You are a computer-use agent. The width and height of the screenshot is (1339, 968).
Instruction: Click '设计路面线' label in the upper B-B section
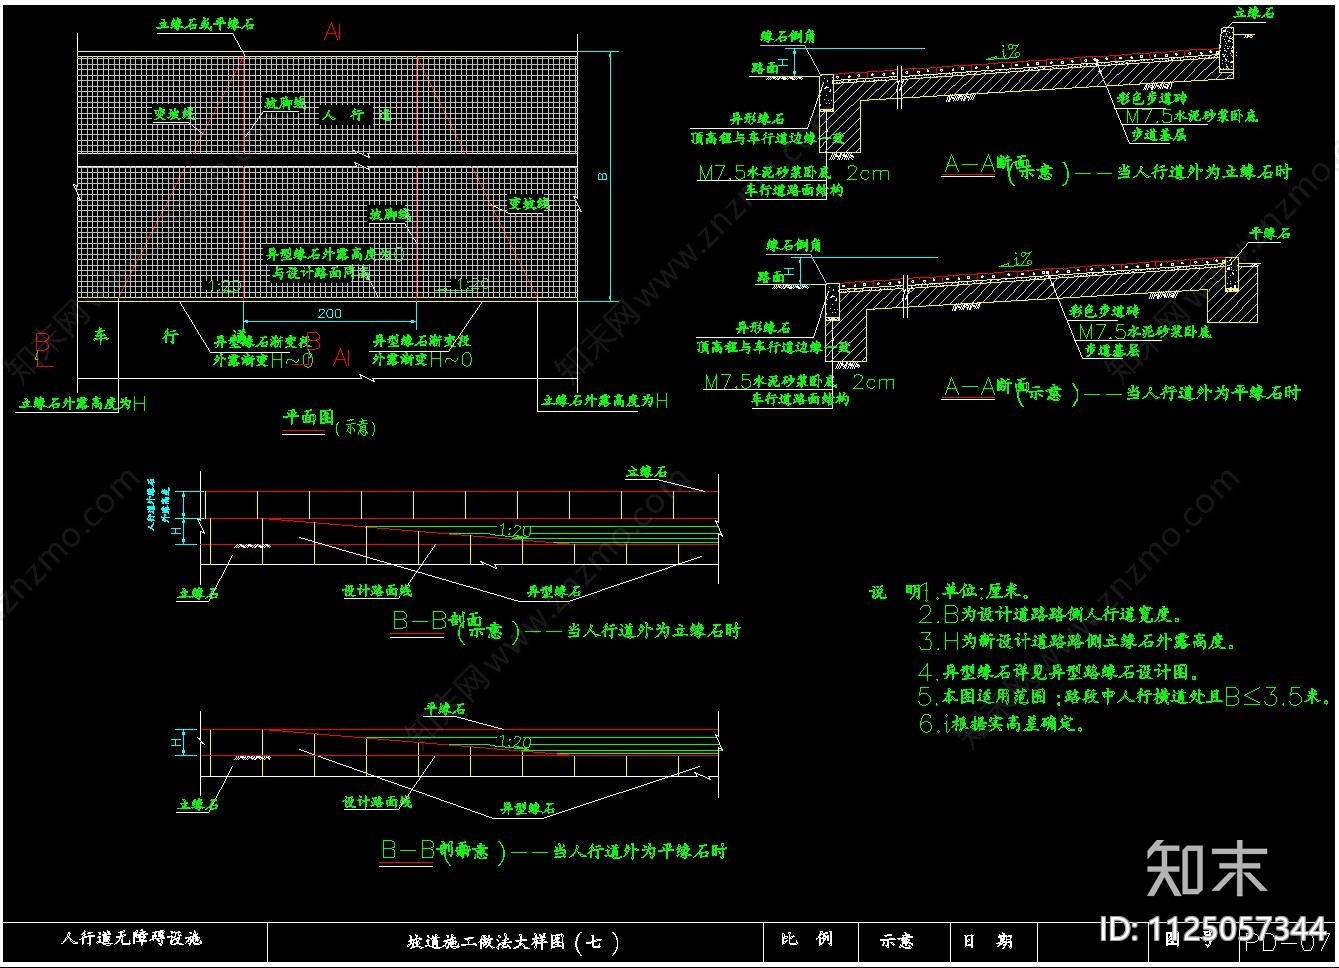click(377, 592)
